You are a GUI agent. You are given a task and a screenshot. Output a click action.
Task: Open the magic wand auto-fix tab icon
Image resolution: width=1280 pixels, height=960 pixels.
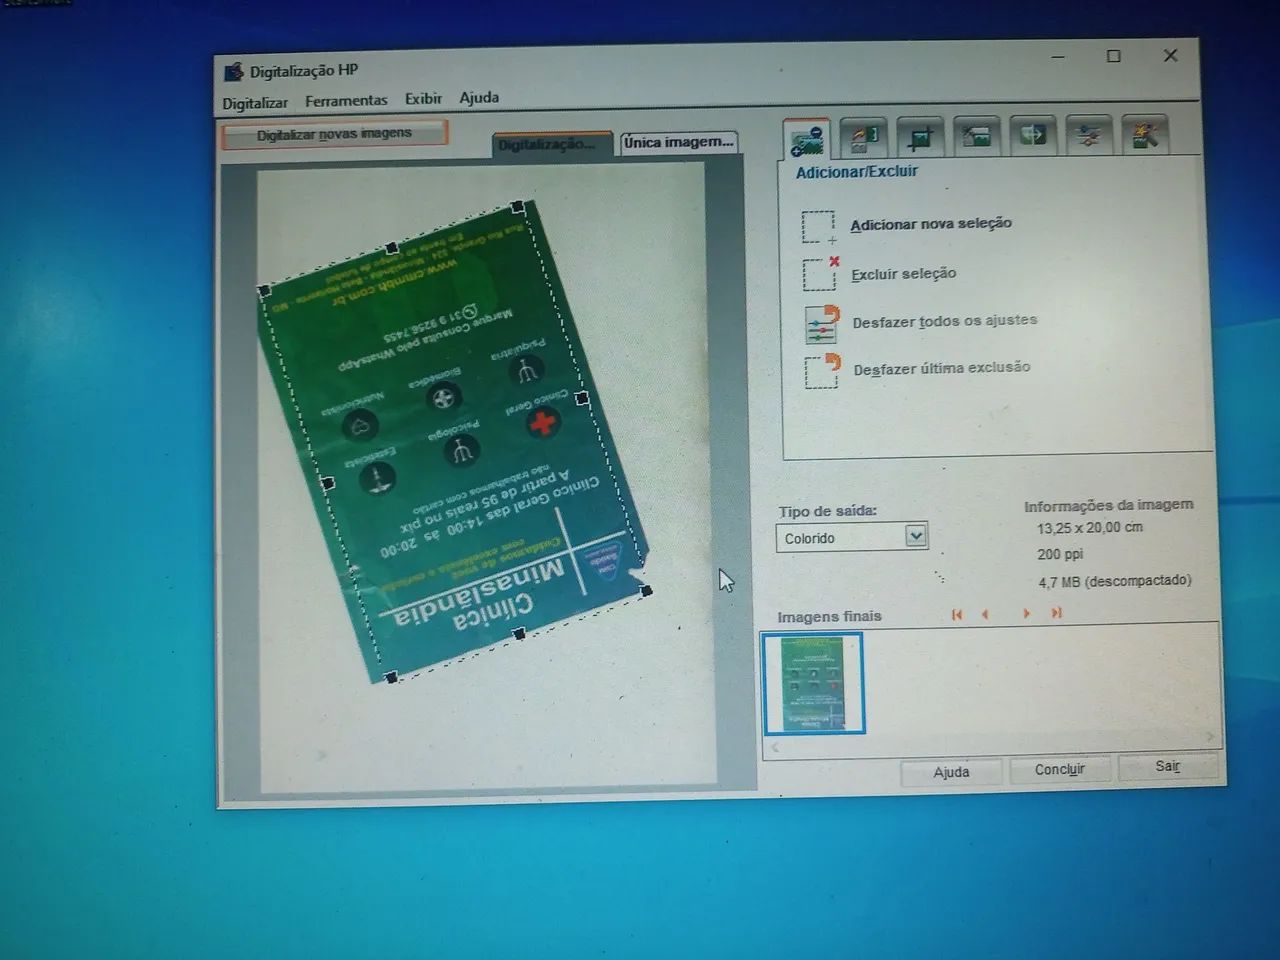pyautogui.click(x=1145, y=134)
